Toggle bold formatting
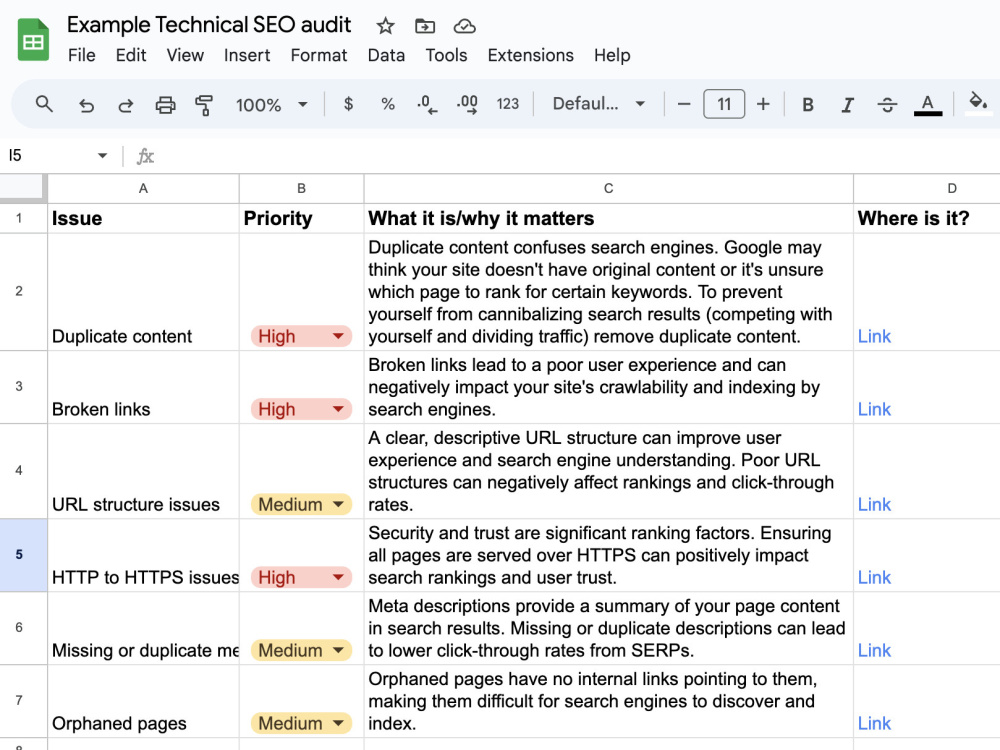Viewport: 1000px width, 750px height. tap(807, 105)
